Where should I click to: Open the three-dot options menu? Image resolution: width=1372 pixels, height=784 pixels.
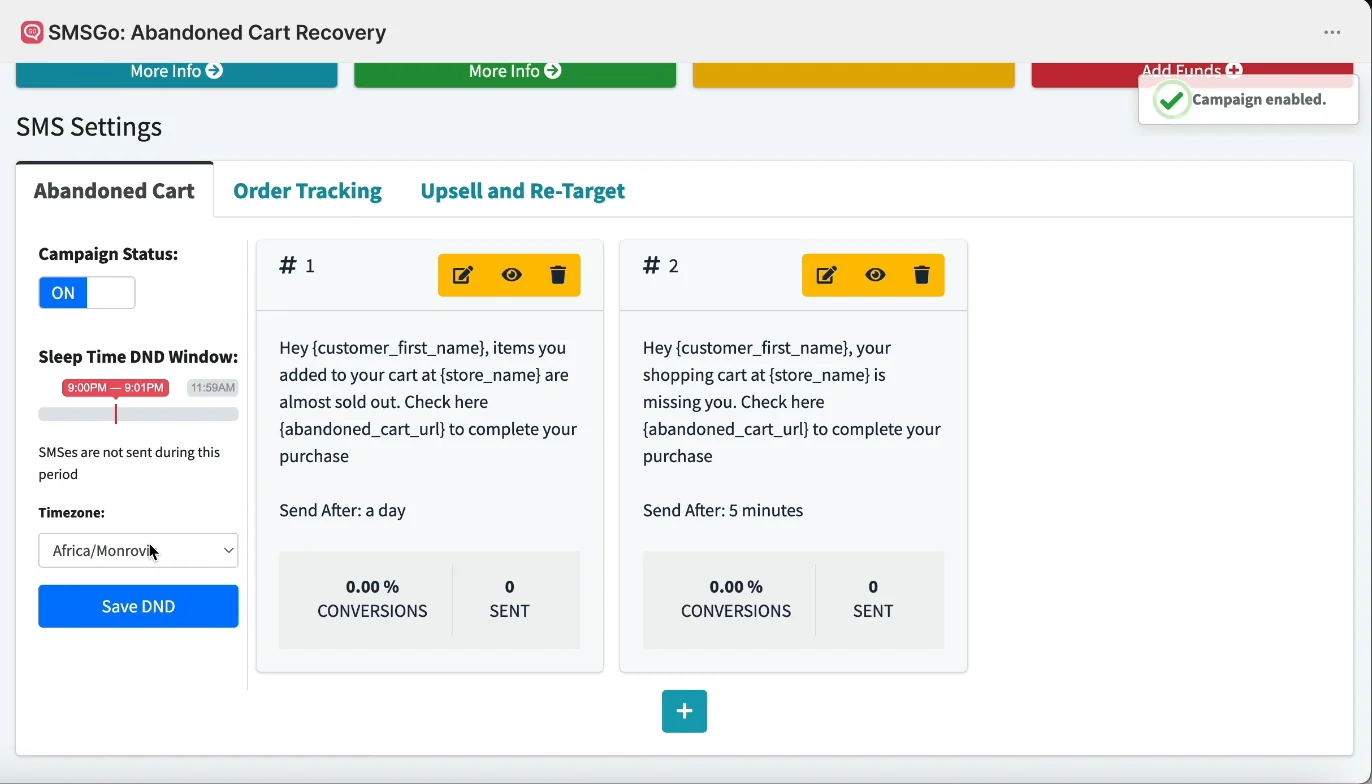point(1332,33)
